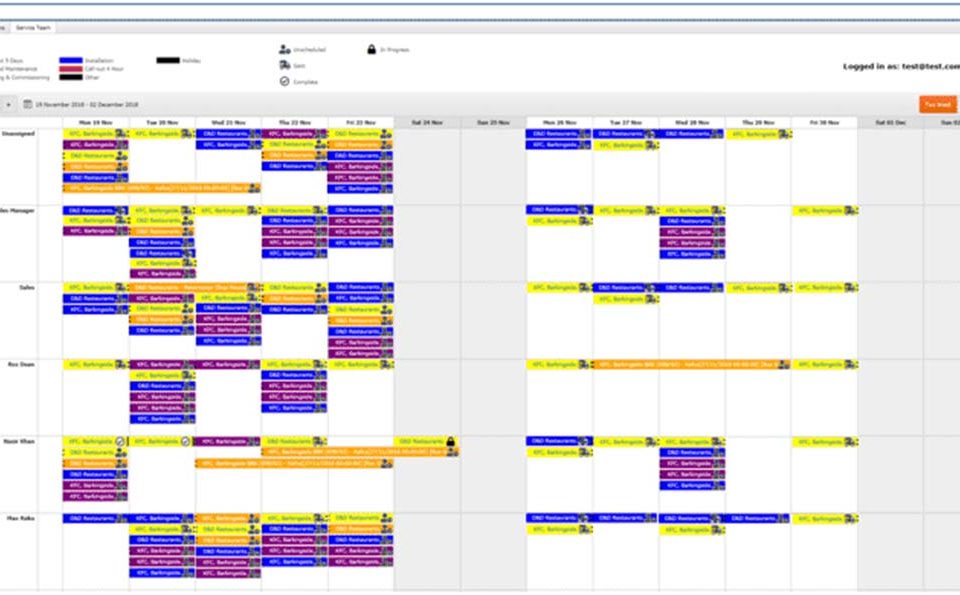
Task: Click truck icon on Manager row's Tue 27 Nov job
Action: (651, 211)
